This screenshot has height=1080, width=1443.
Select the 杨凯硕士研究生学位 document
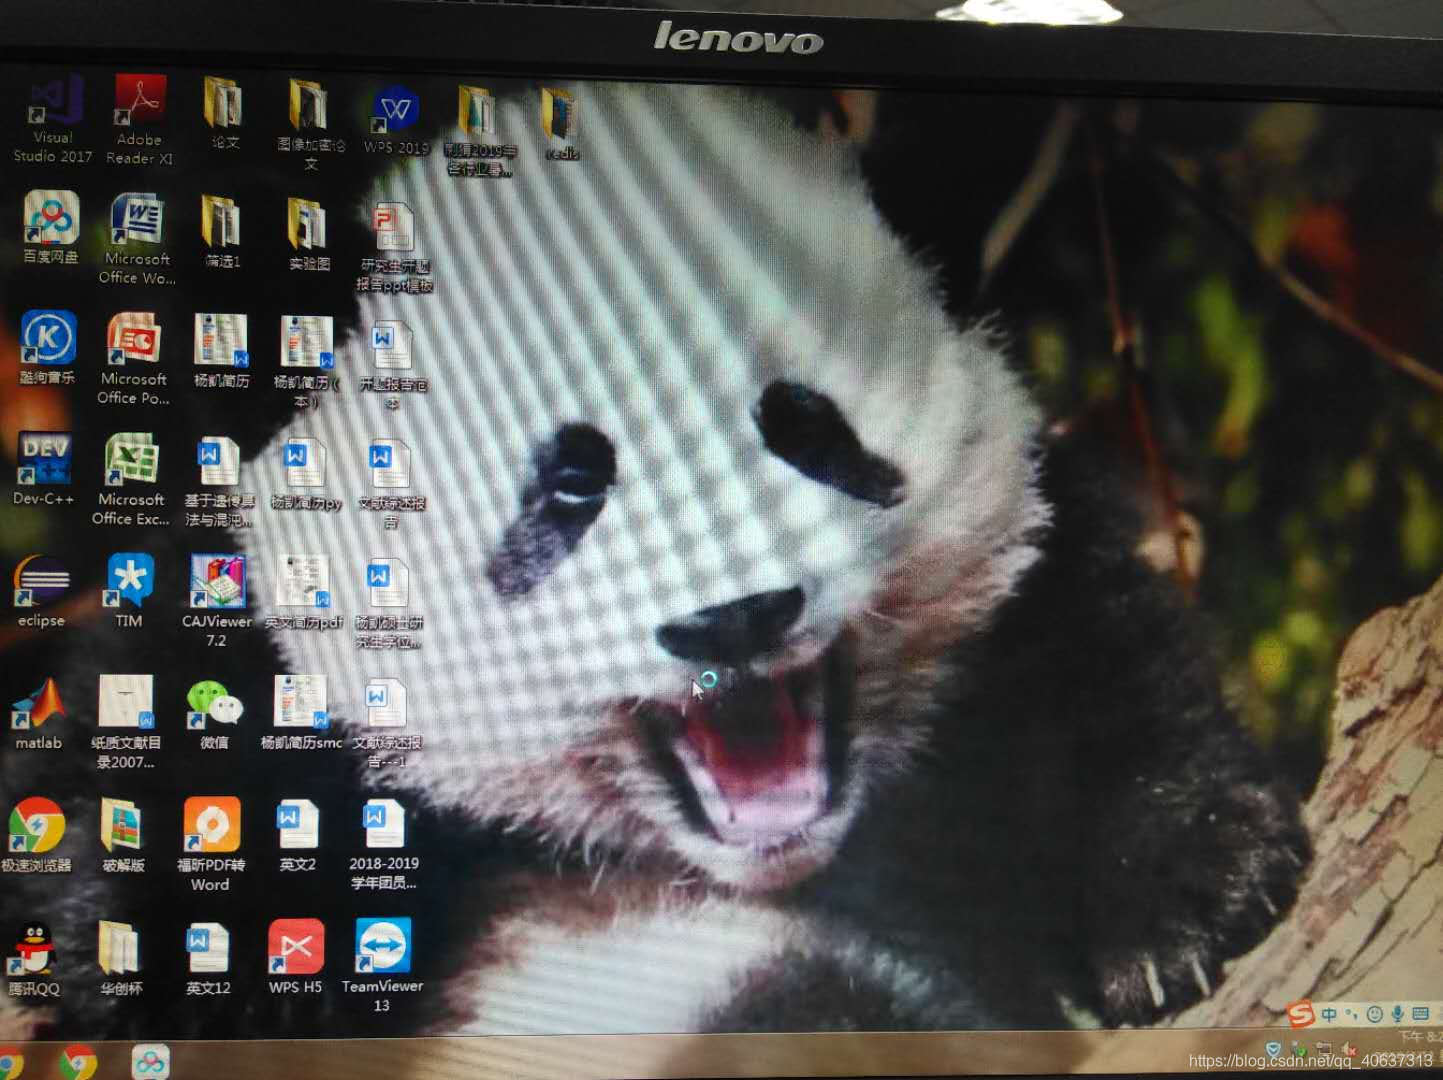[388, 603]
